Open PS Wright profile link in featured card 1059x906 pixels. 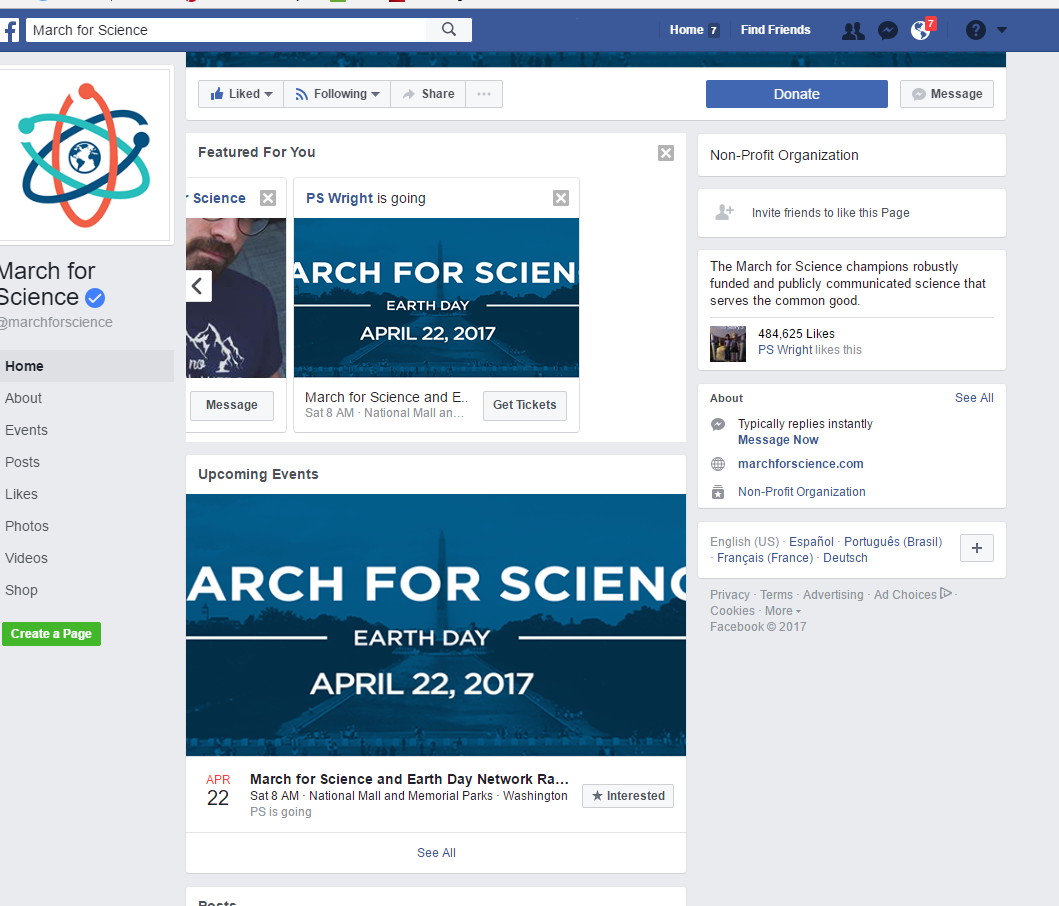(339, 198)
